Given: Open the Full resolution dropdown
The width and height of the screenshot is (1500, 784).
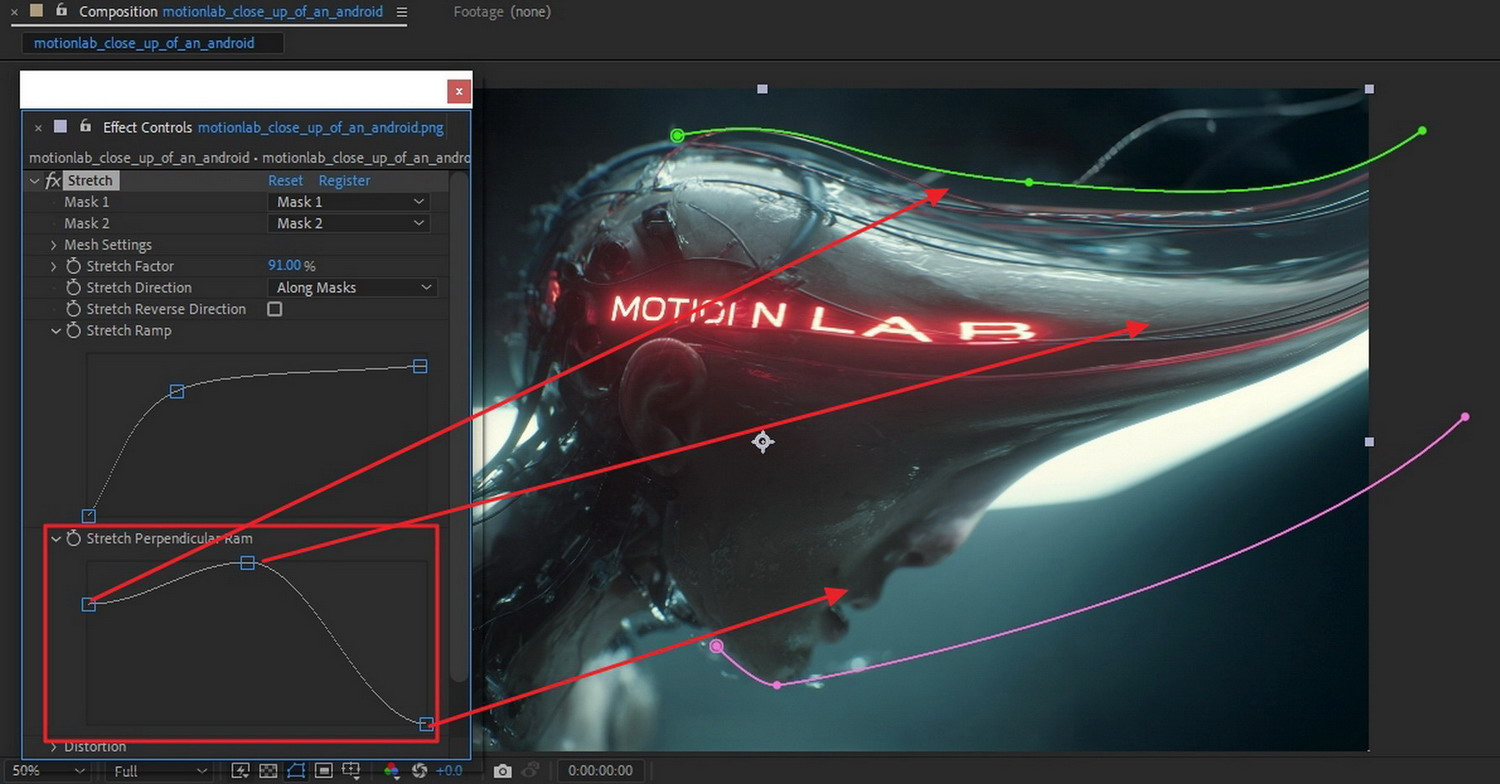Looking at the screenshot, I should (x=159, y=771).
